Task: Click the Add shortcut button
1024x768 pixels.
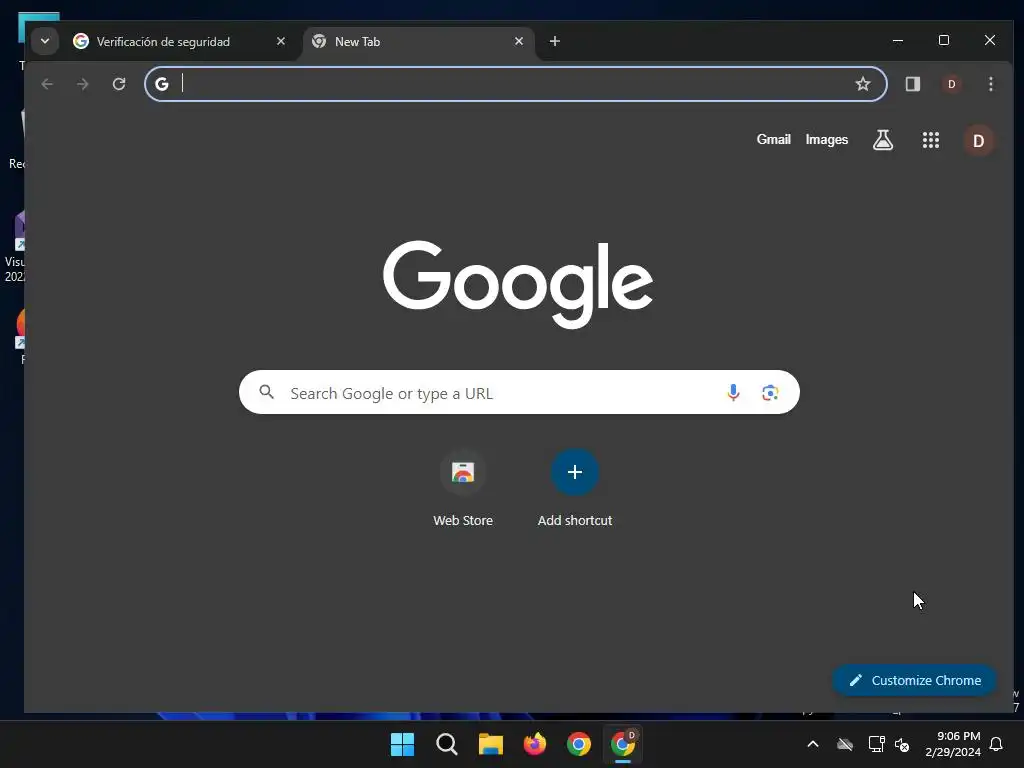Action: click(x=575, y=488)
